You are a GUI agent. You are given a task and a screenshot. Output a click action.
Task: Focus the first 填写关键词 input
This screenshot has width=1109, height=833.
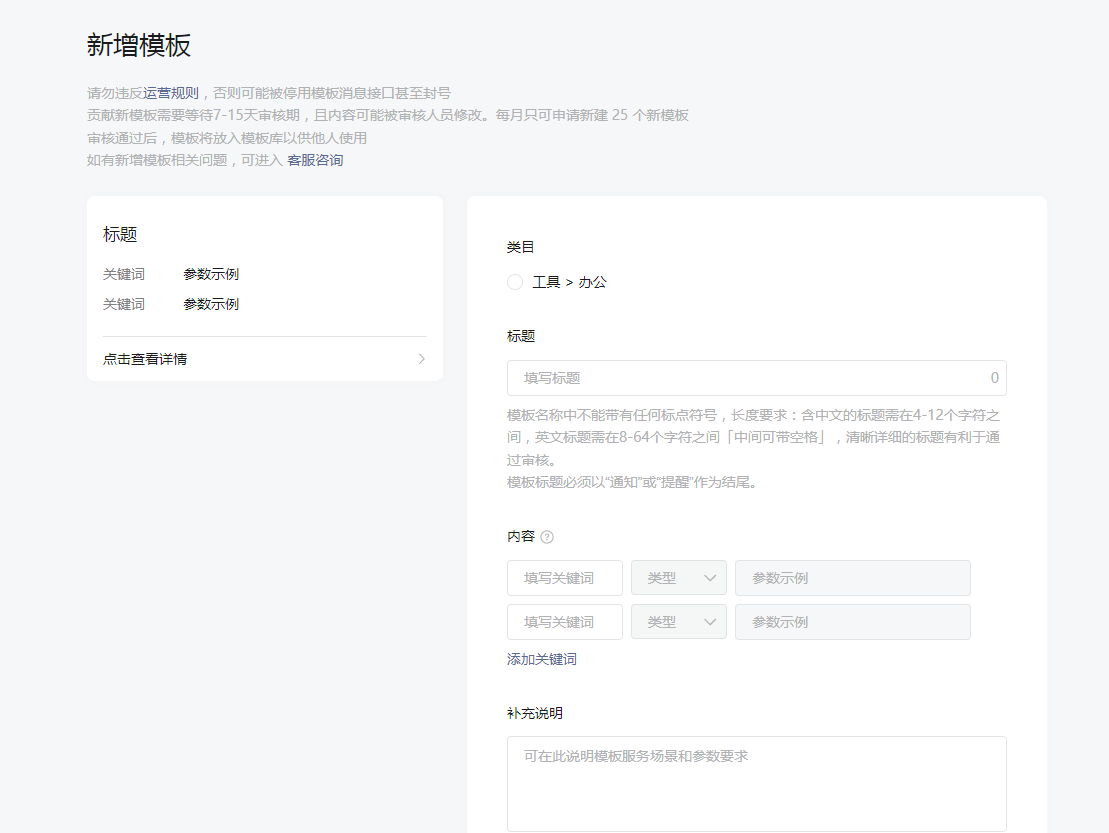pos(564,578)
